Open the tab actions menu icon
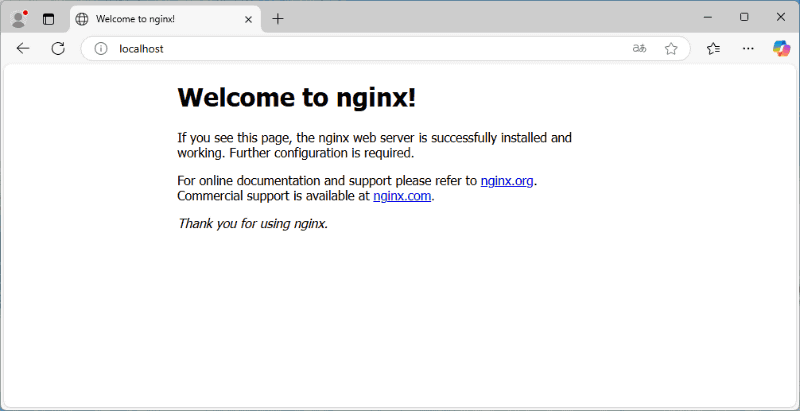The width and height of the screenshot is (800, 411). (48, 19)
